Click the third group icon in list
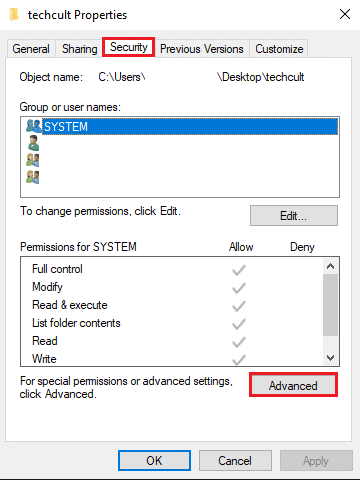Screen dimensions: 360x480 (33, 160)
